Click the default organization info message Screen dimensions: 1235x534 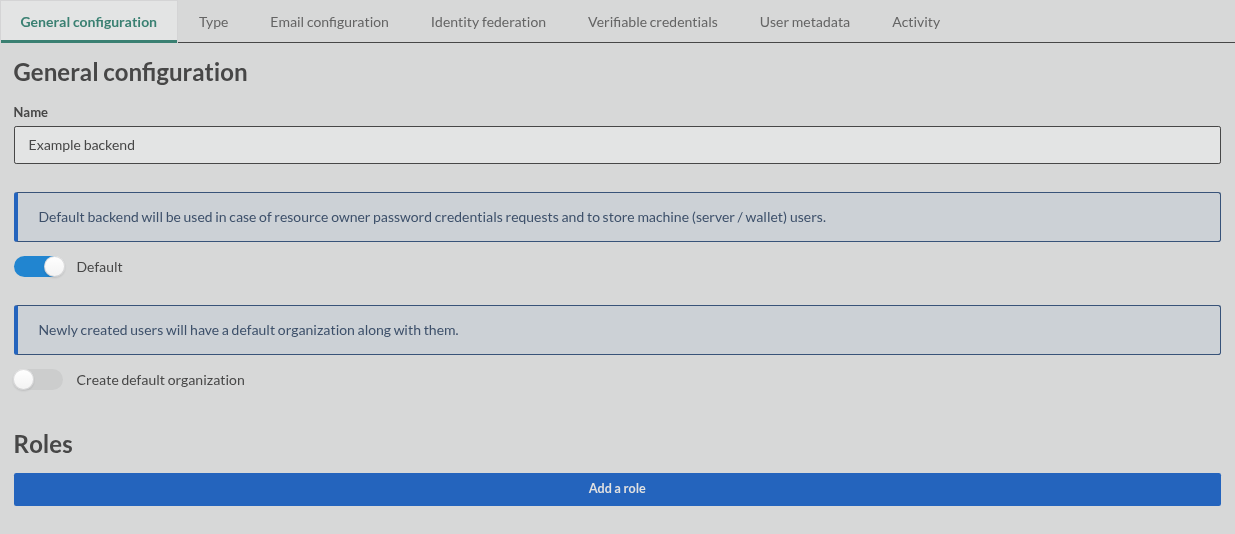click(617, 330)
